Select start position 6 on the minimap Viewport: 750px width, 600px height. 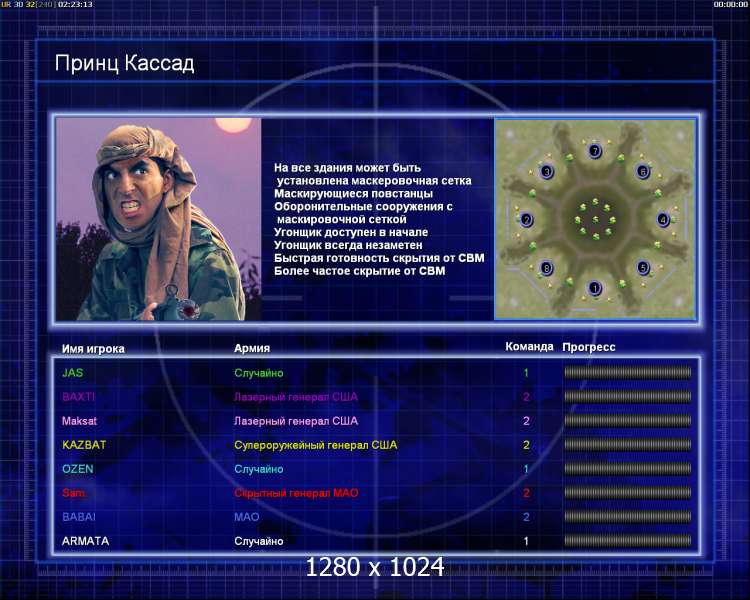[x=642, y=171]
